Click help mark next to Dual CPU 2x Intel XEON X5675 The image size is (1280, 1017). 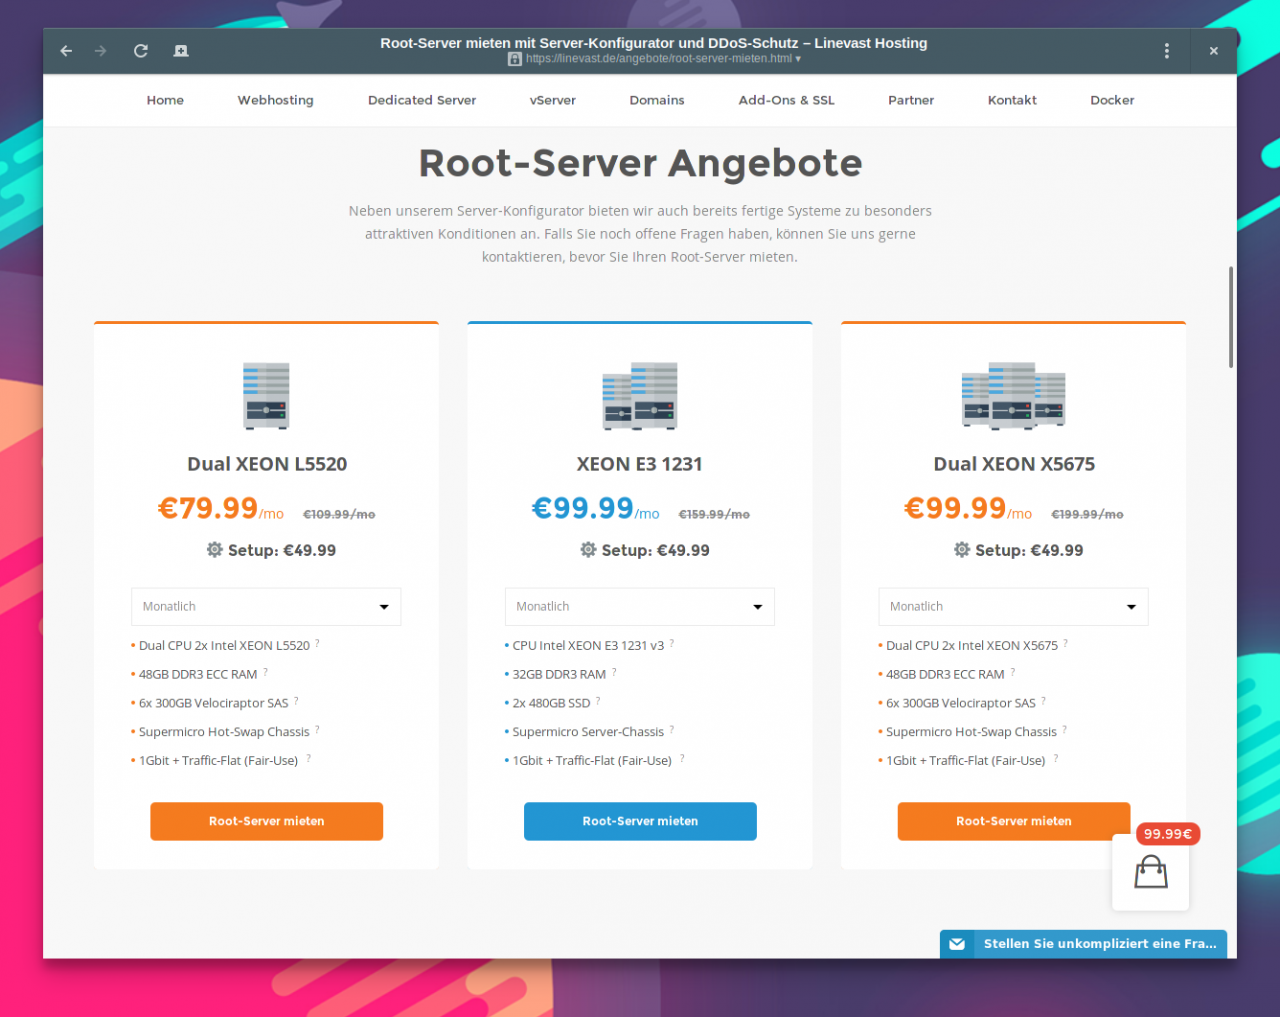click(x=1065, y=643)
